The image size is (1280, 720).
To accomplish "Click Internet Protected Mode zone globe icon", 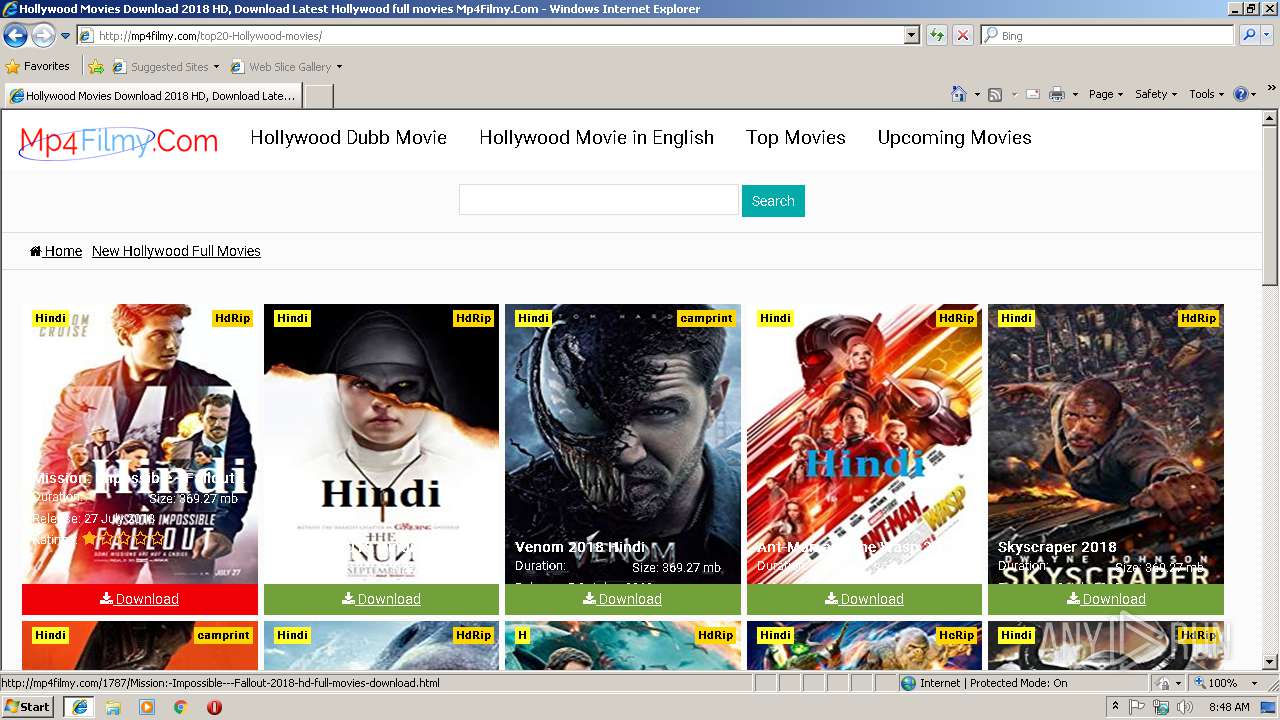I will [x=908, y=683].
